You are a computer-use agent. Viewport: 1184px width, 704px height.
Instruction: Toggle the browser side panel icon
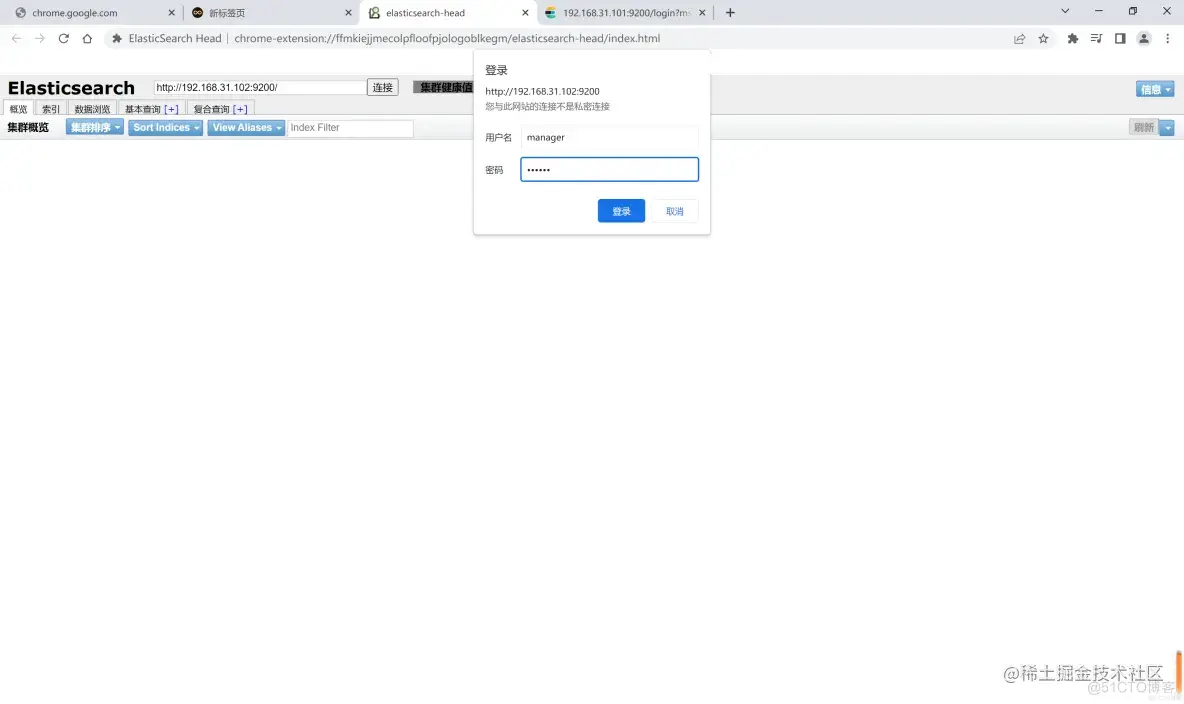[x=1120, y=39]
